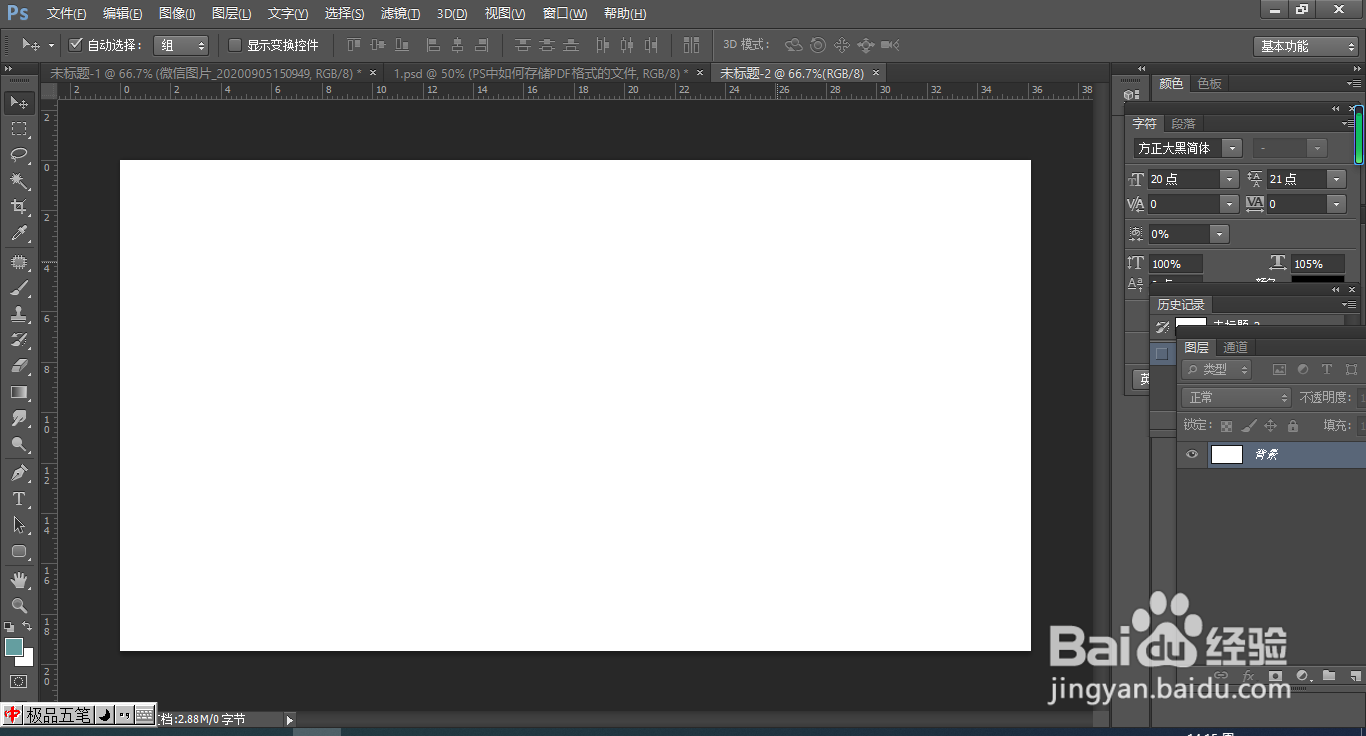Toggle lock transparent pixels
The width and height of the screenshot is (1366, 736).
pos(1226,426)
